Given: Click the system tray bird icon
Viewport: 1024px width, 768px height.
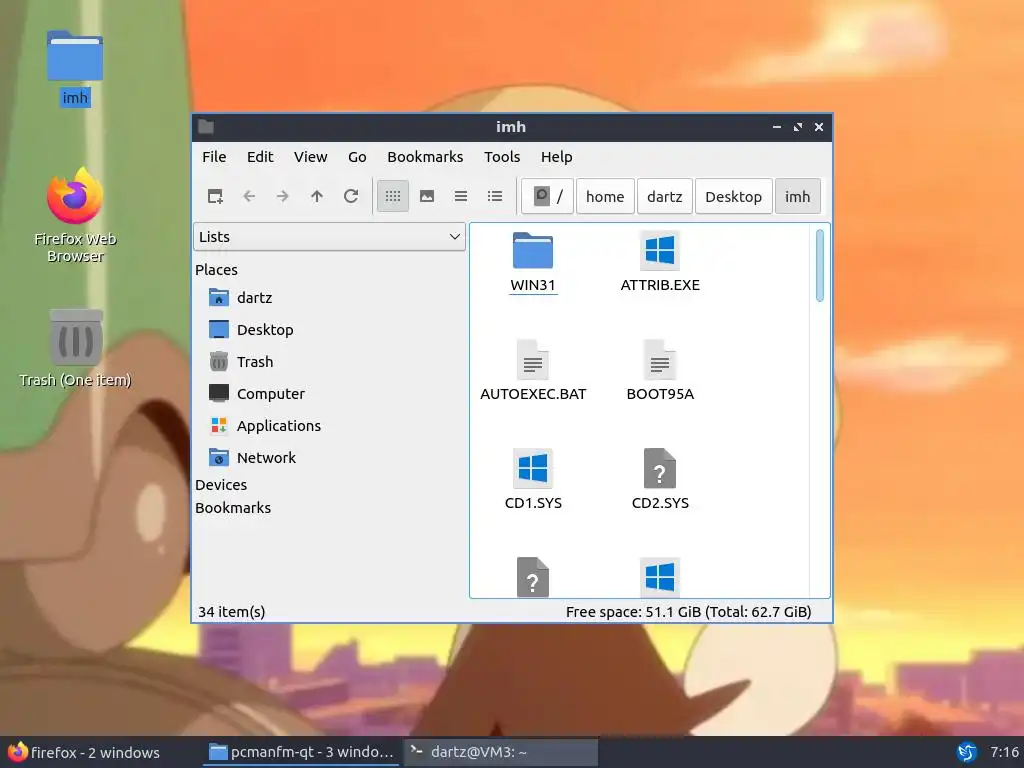Looking at the screenshot, I should [x=967, y=752].
